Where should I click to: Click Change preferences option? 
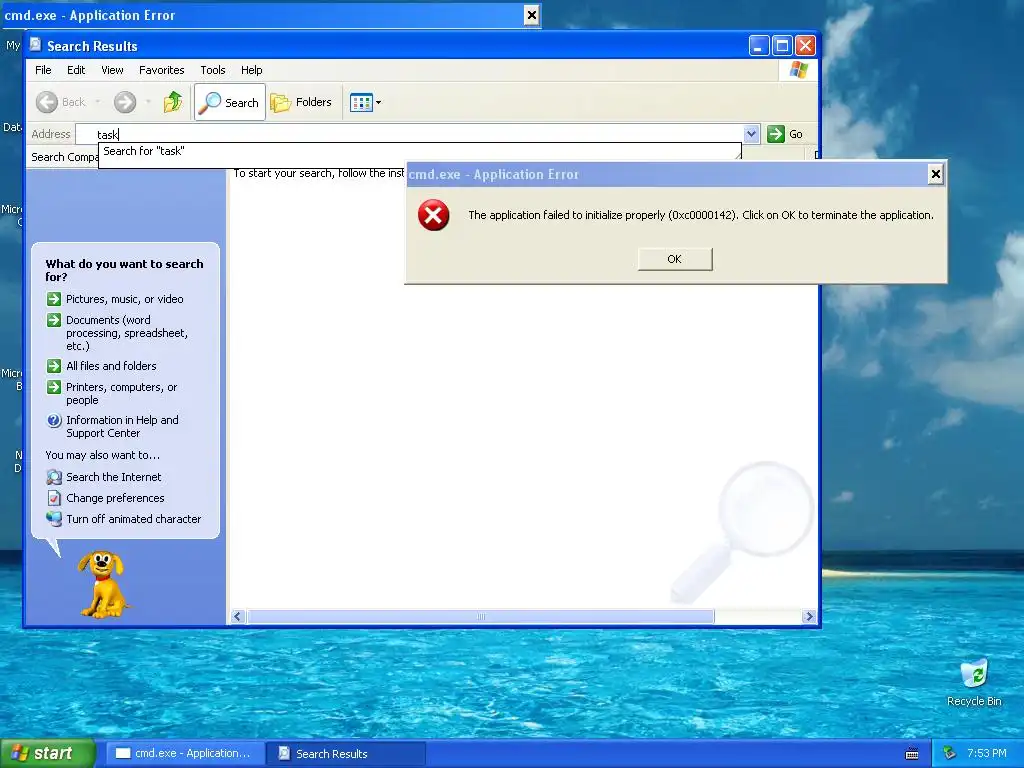pyautogui.click(x=115, y=498)
